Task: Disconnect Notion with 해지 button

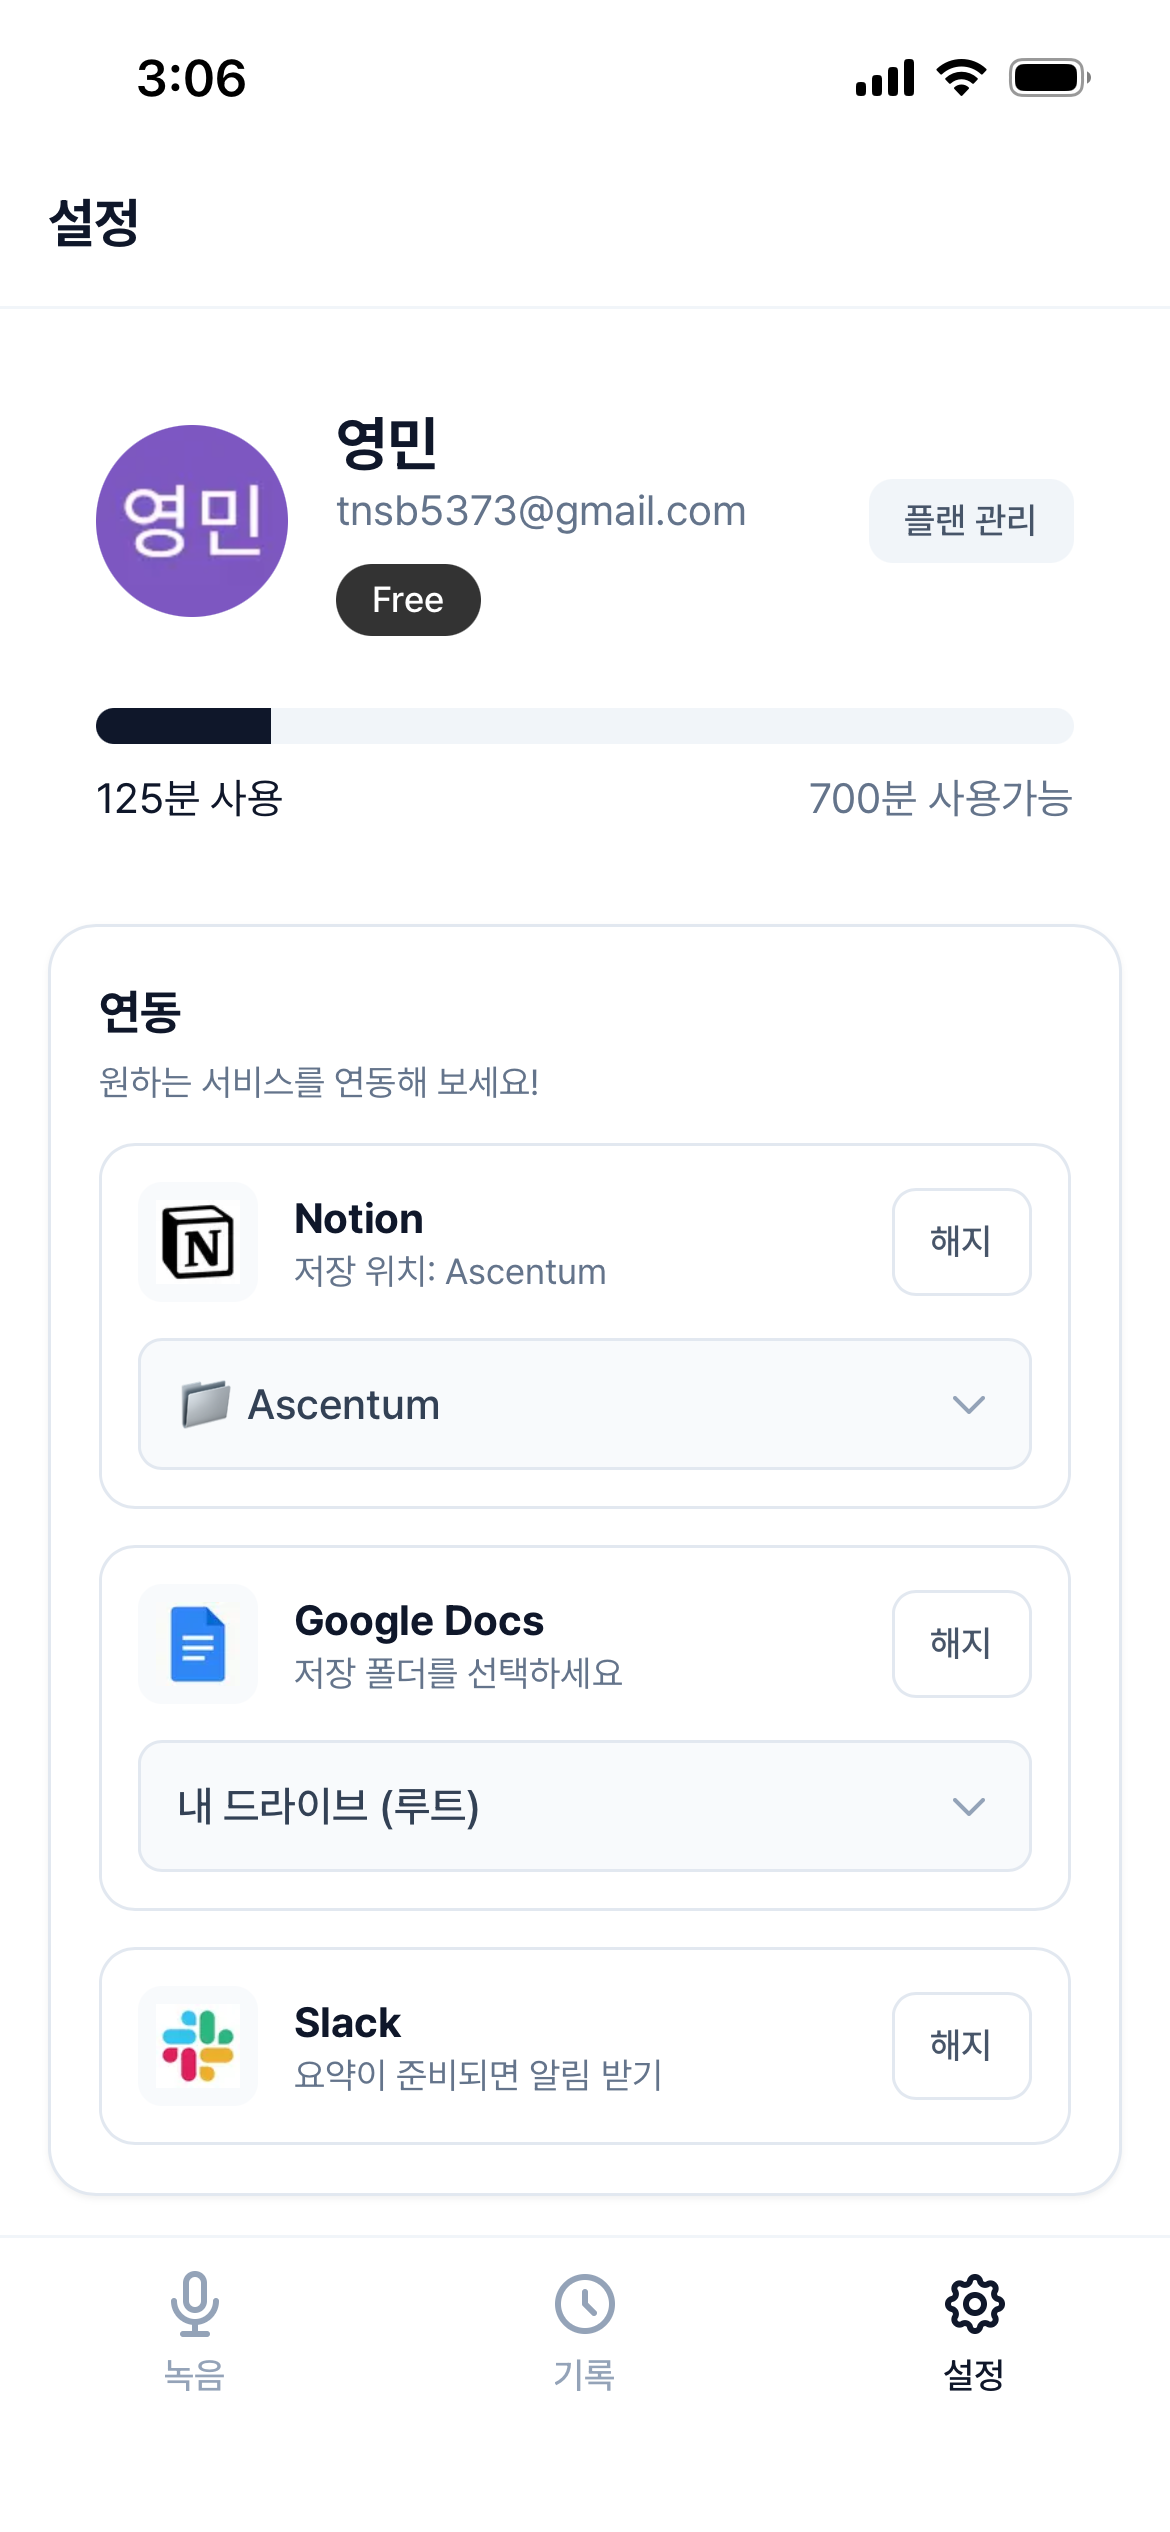Action: (962, 1242)
